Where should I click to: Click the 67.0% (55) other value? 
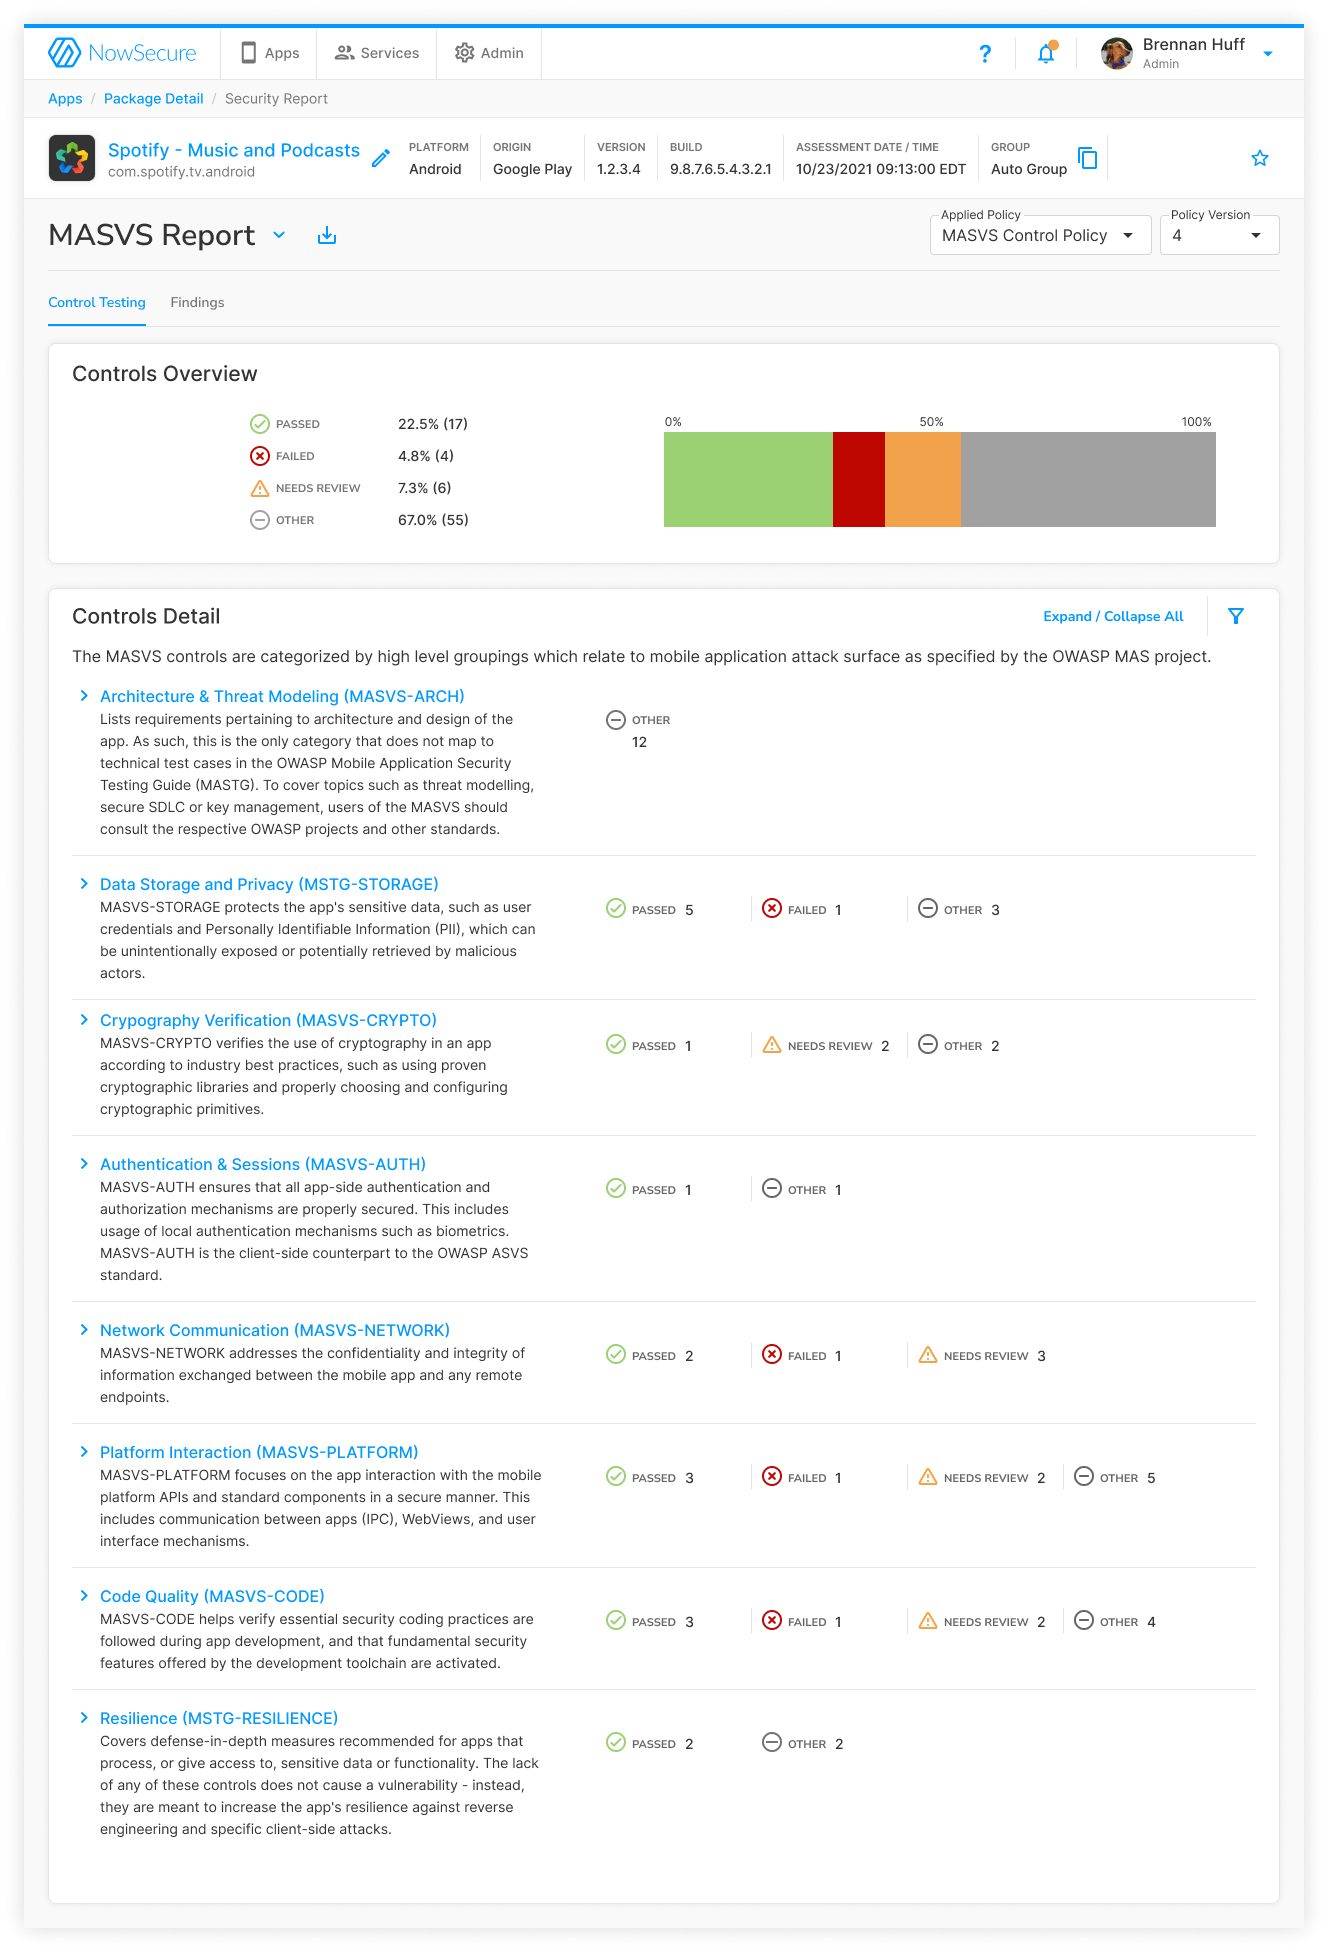(433, 520)
